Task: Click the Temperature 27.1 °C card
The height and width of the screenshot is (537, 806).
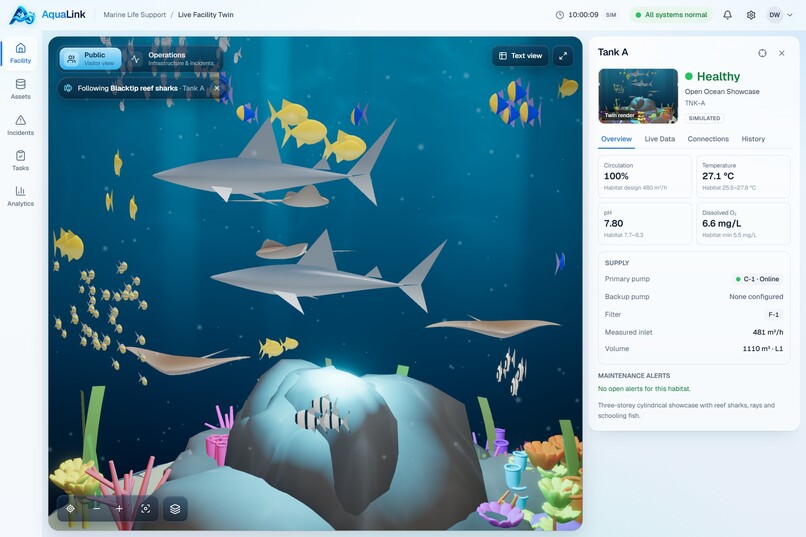Action: pos(743,176)
